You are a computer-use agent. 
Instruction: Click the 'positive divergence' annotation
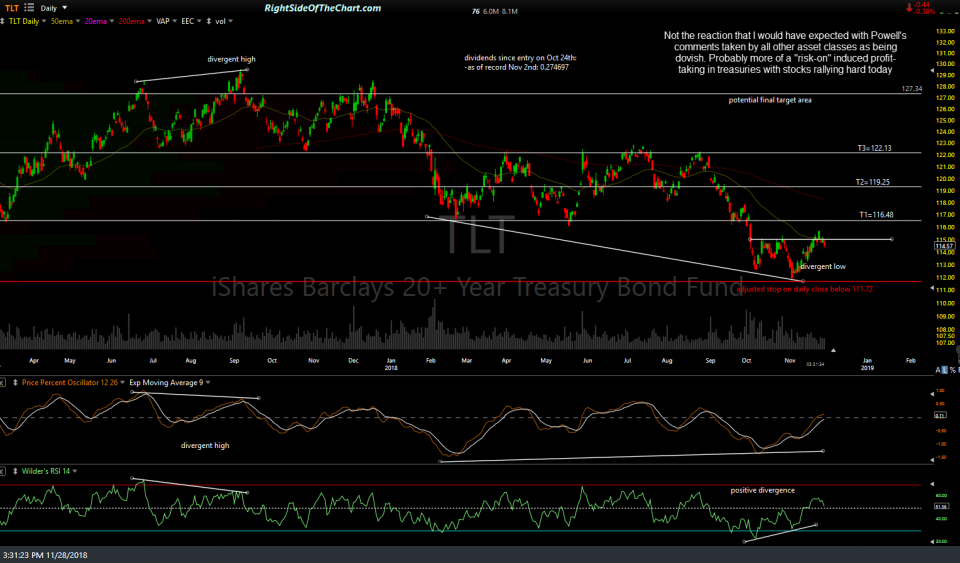pos(762,490)
